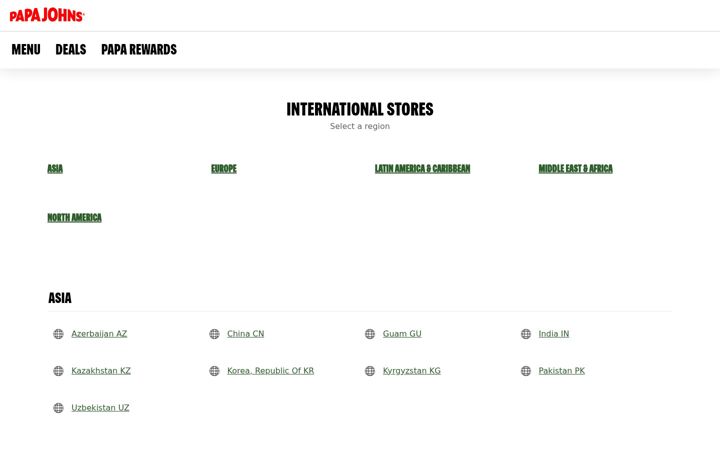Open the Azerbaijan AZ store link

point(99,334)
